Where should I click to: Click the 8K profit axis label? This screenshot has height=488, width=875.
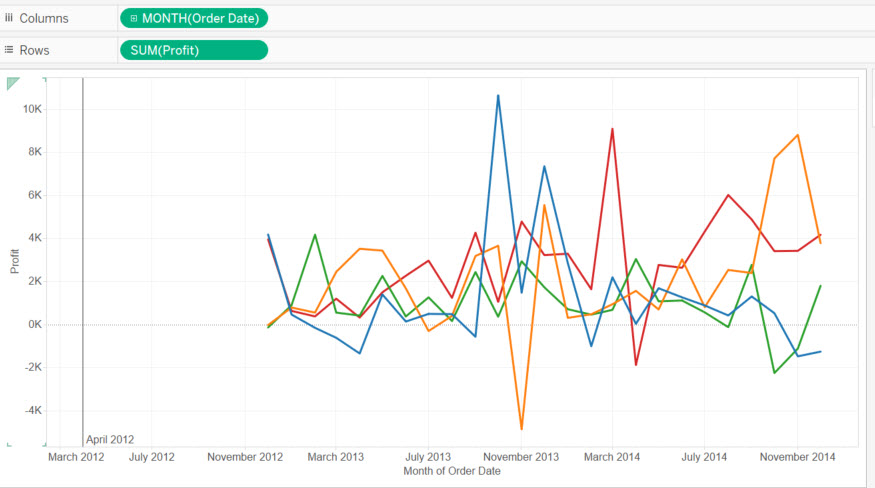[35, 152]
